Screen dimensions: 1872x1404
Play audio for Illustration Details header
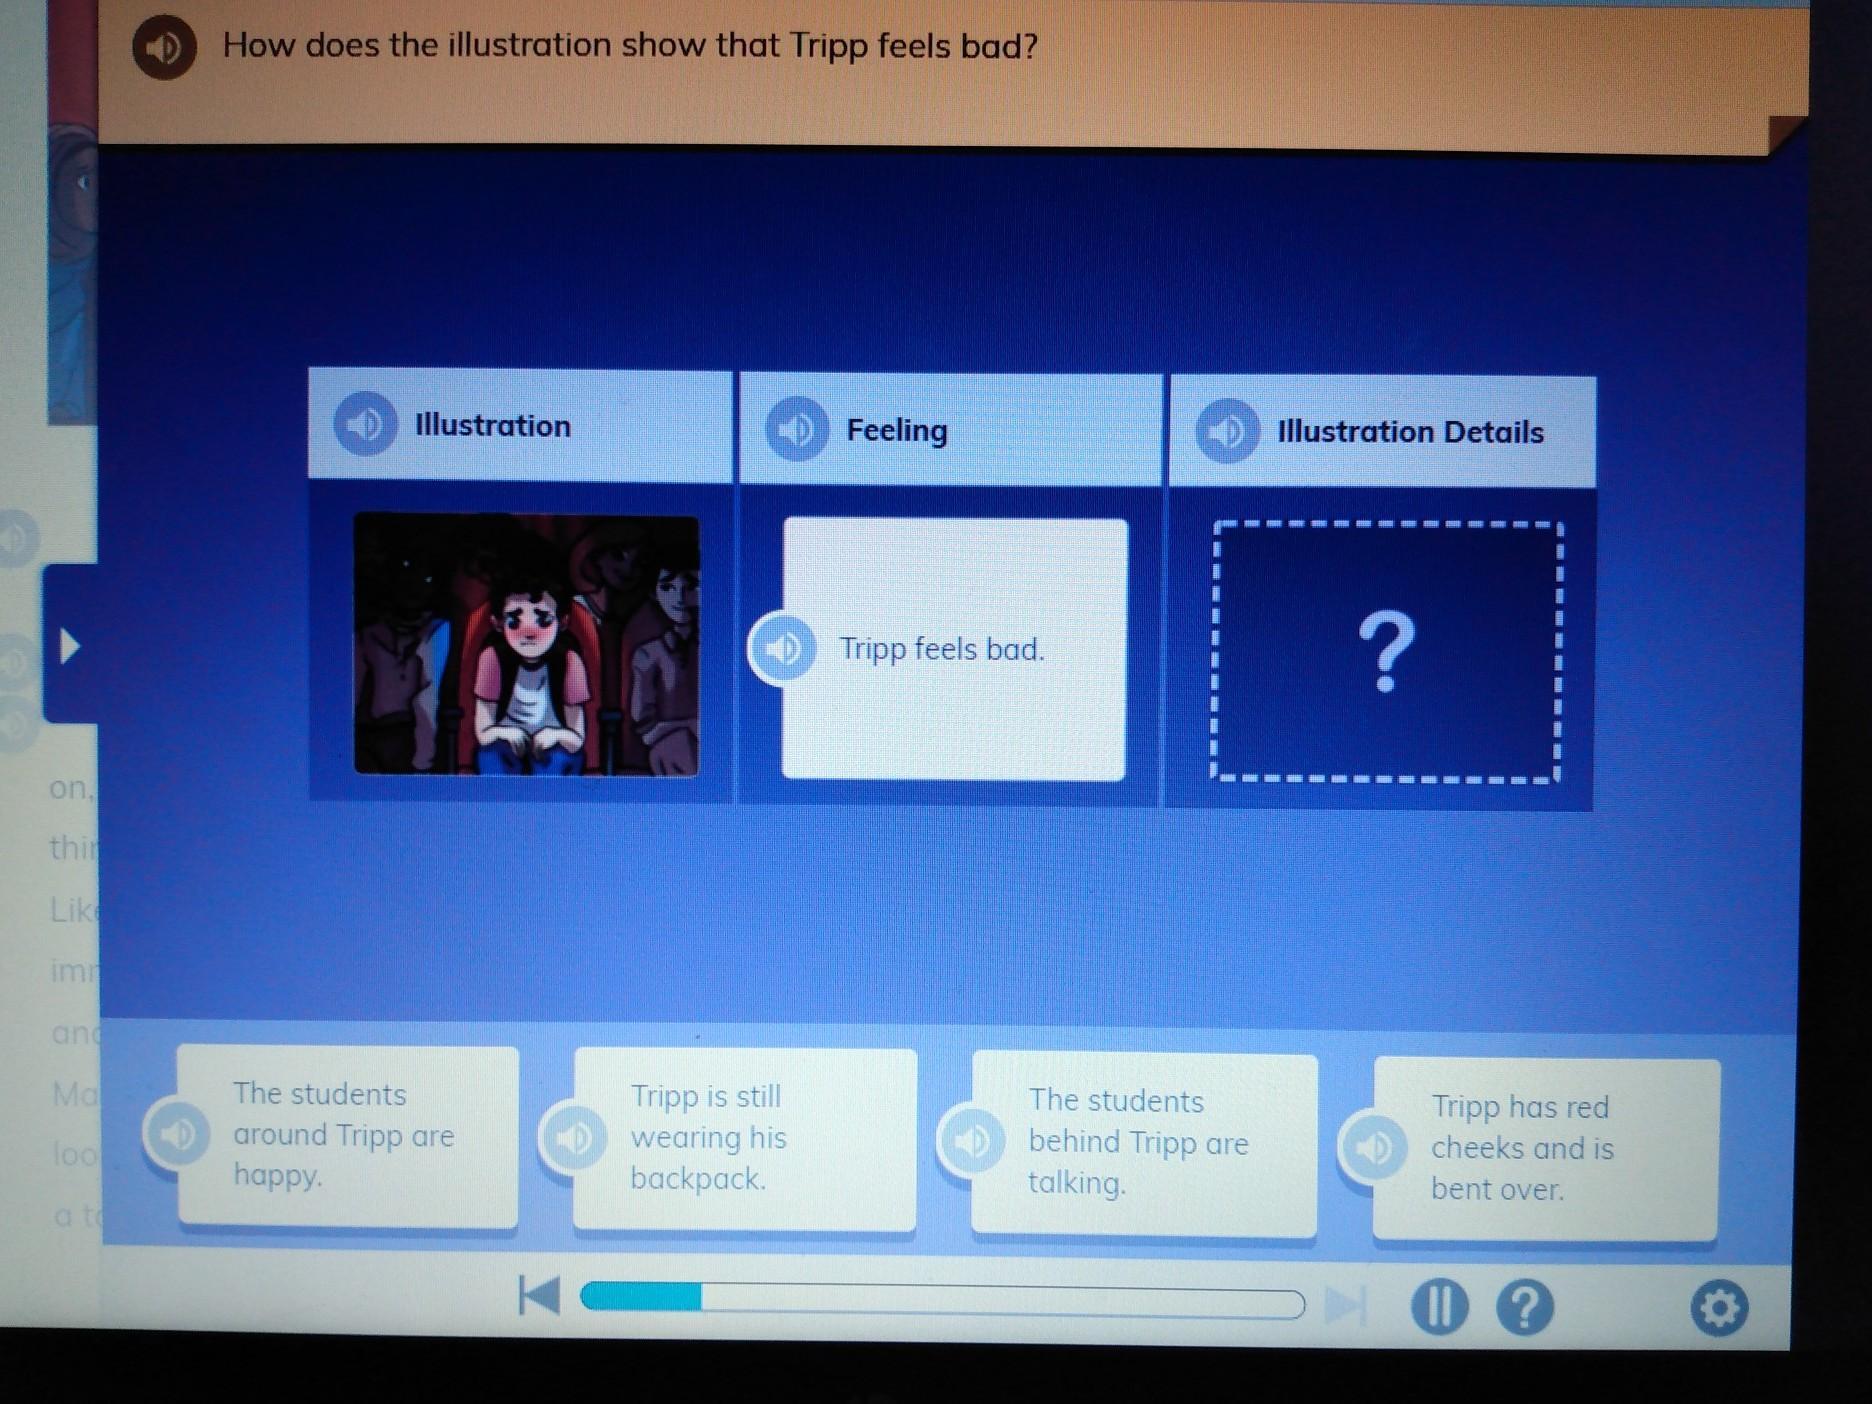(x=1228, y=431)
